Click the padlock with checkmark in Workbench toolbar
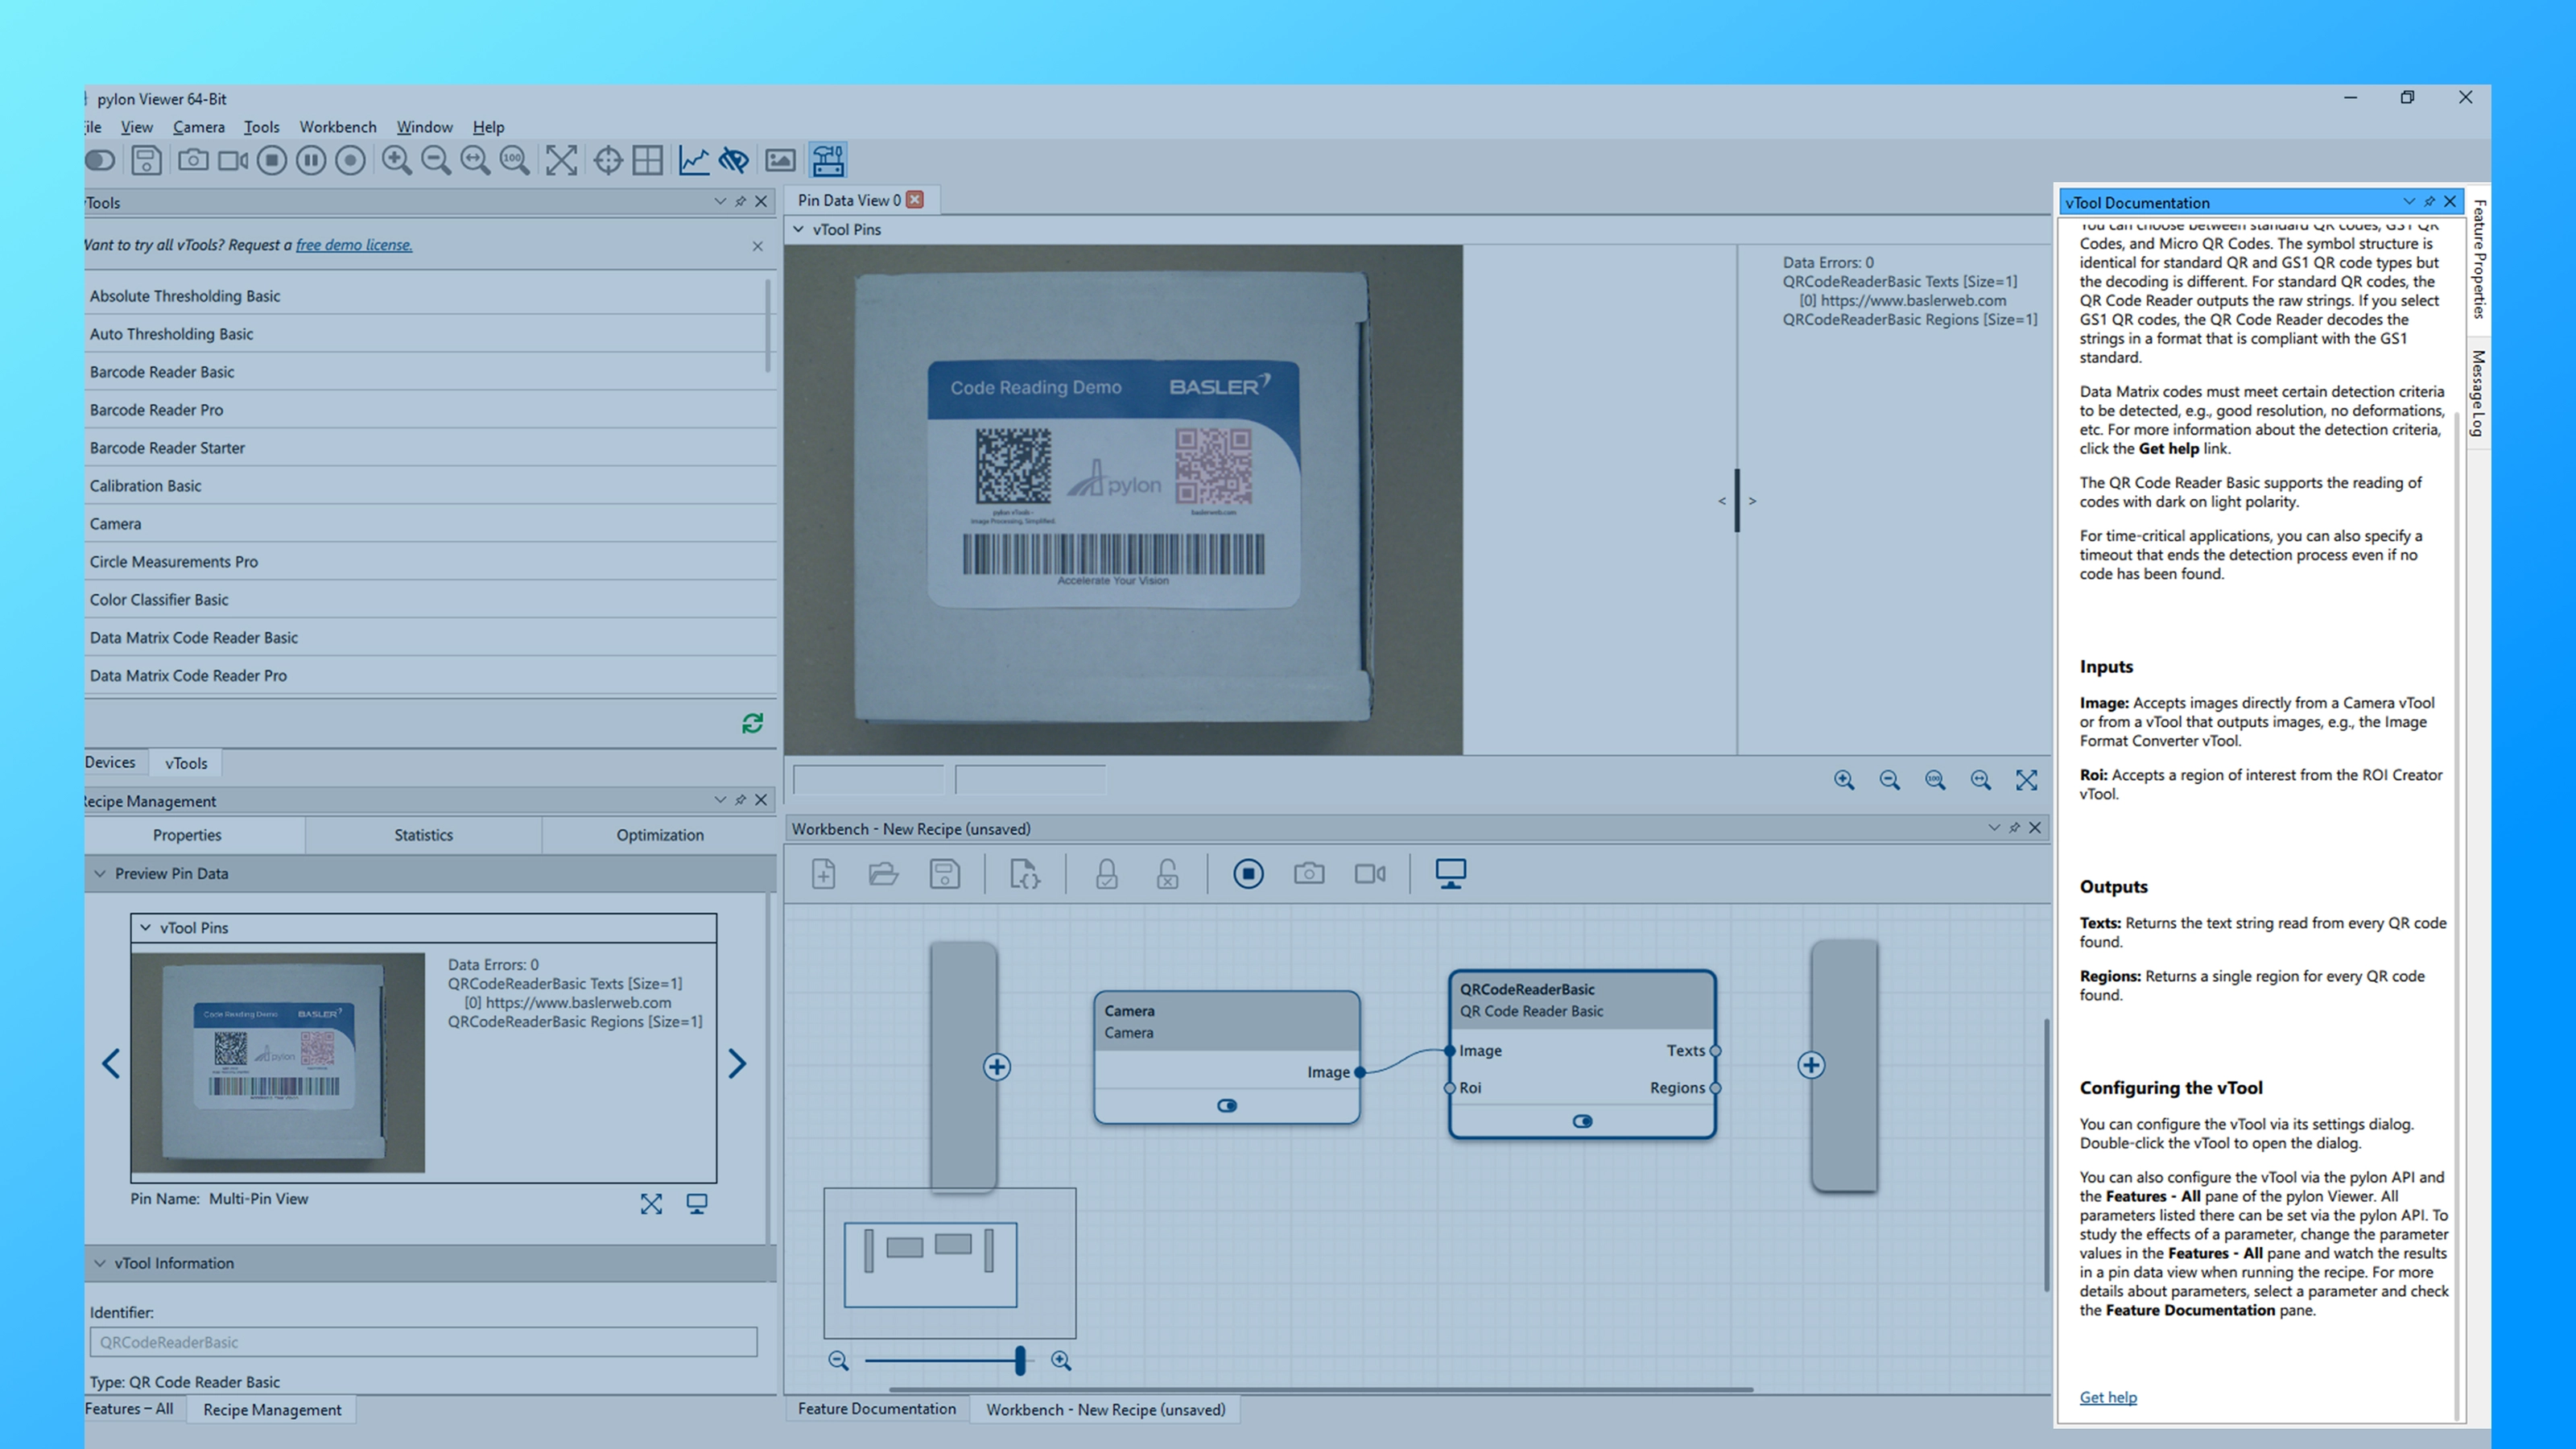Image resolution: width=2576 pixels, height=1449 pixels. 1106,874
